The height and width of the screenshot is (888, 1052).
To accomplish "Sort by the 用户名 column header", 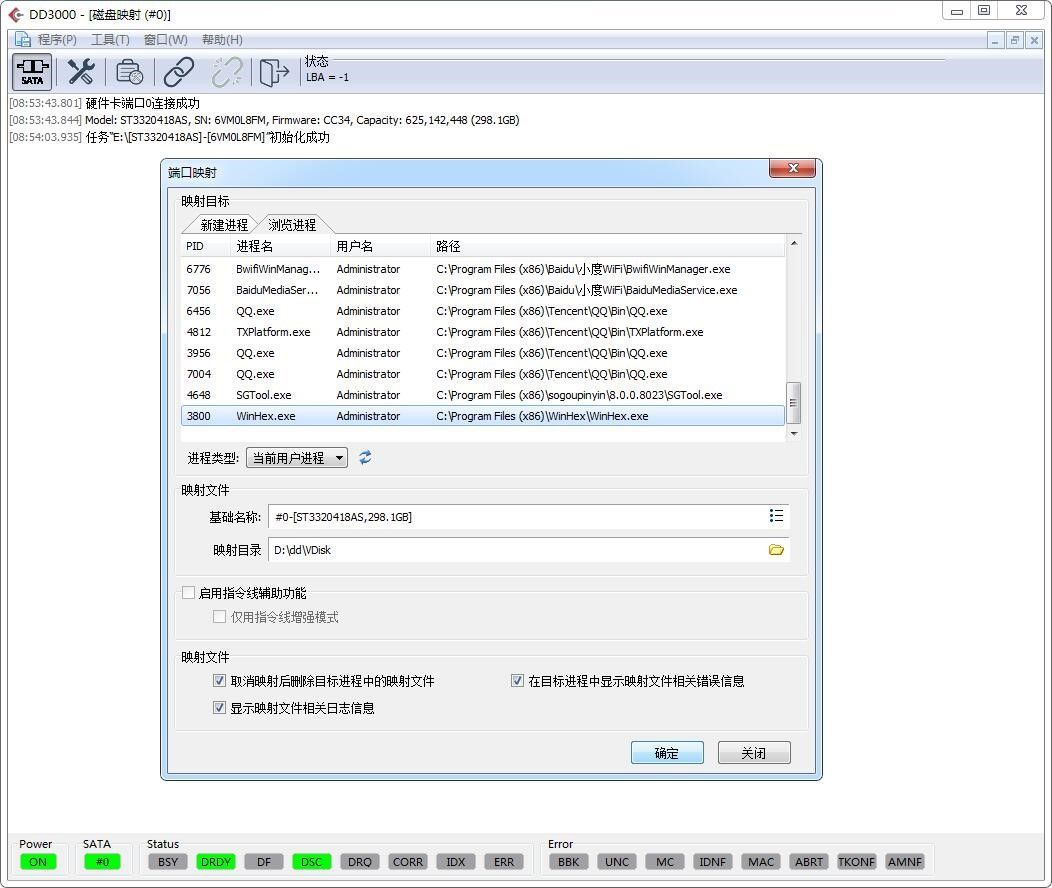I will pos(380,246).
